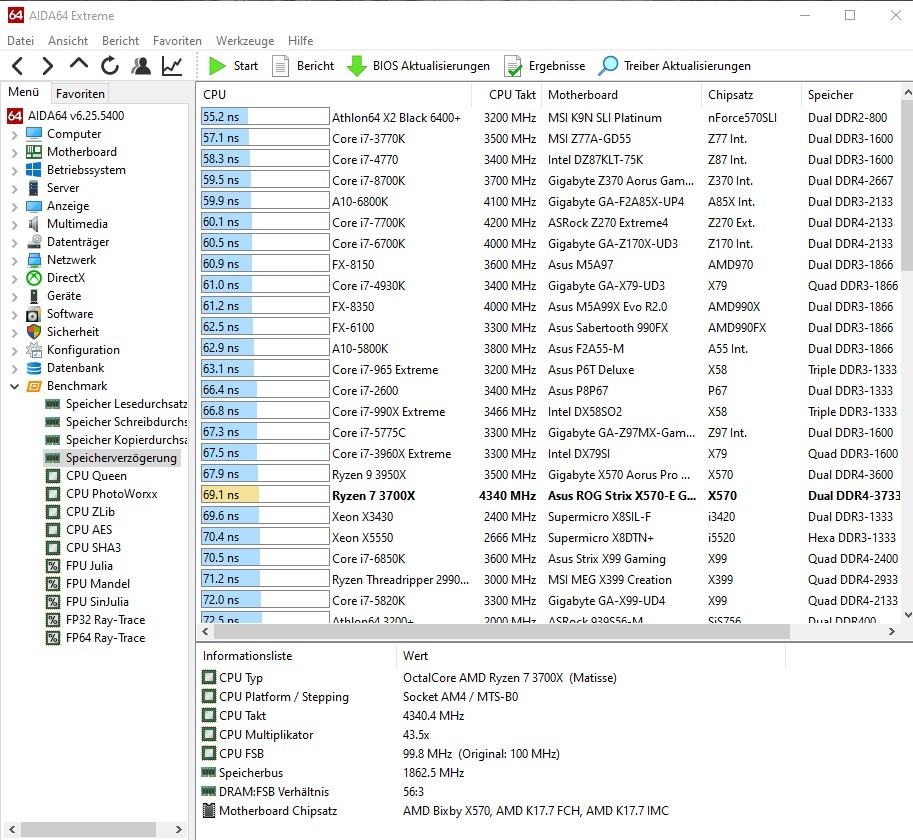Select the Ryzen 7 3700X result row

point(550,496)
